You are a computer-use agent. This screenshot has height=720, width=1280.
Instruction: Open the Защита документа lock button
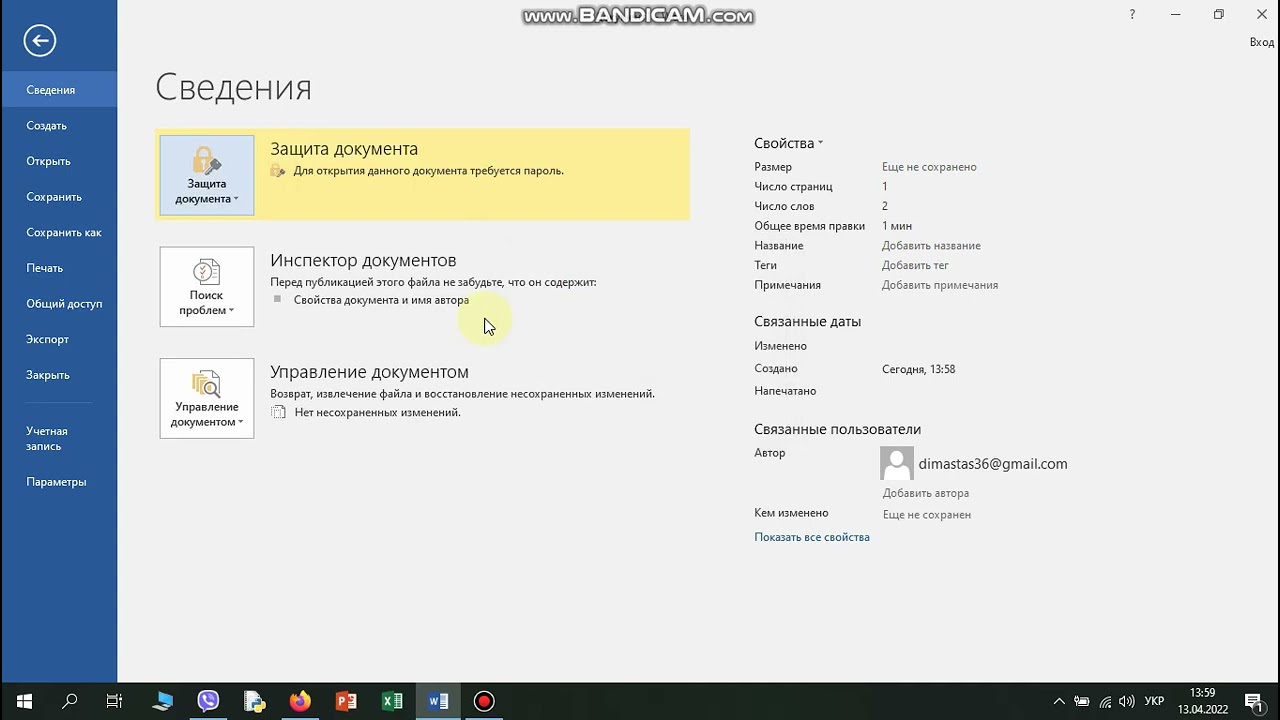pos(207,175)
